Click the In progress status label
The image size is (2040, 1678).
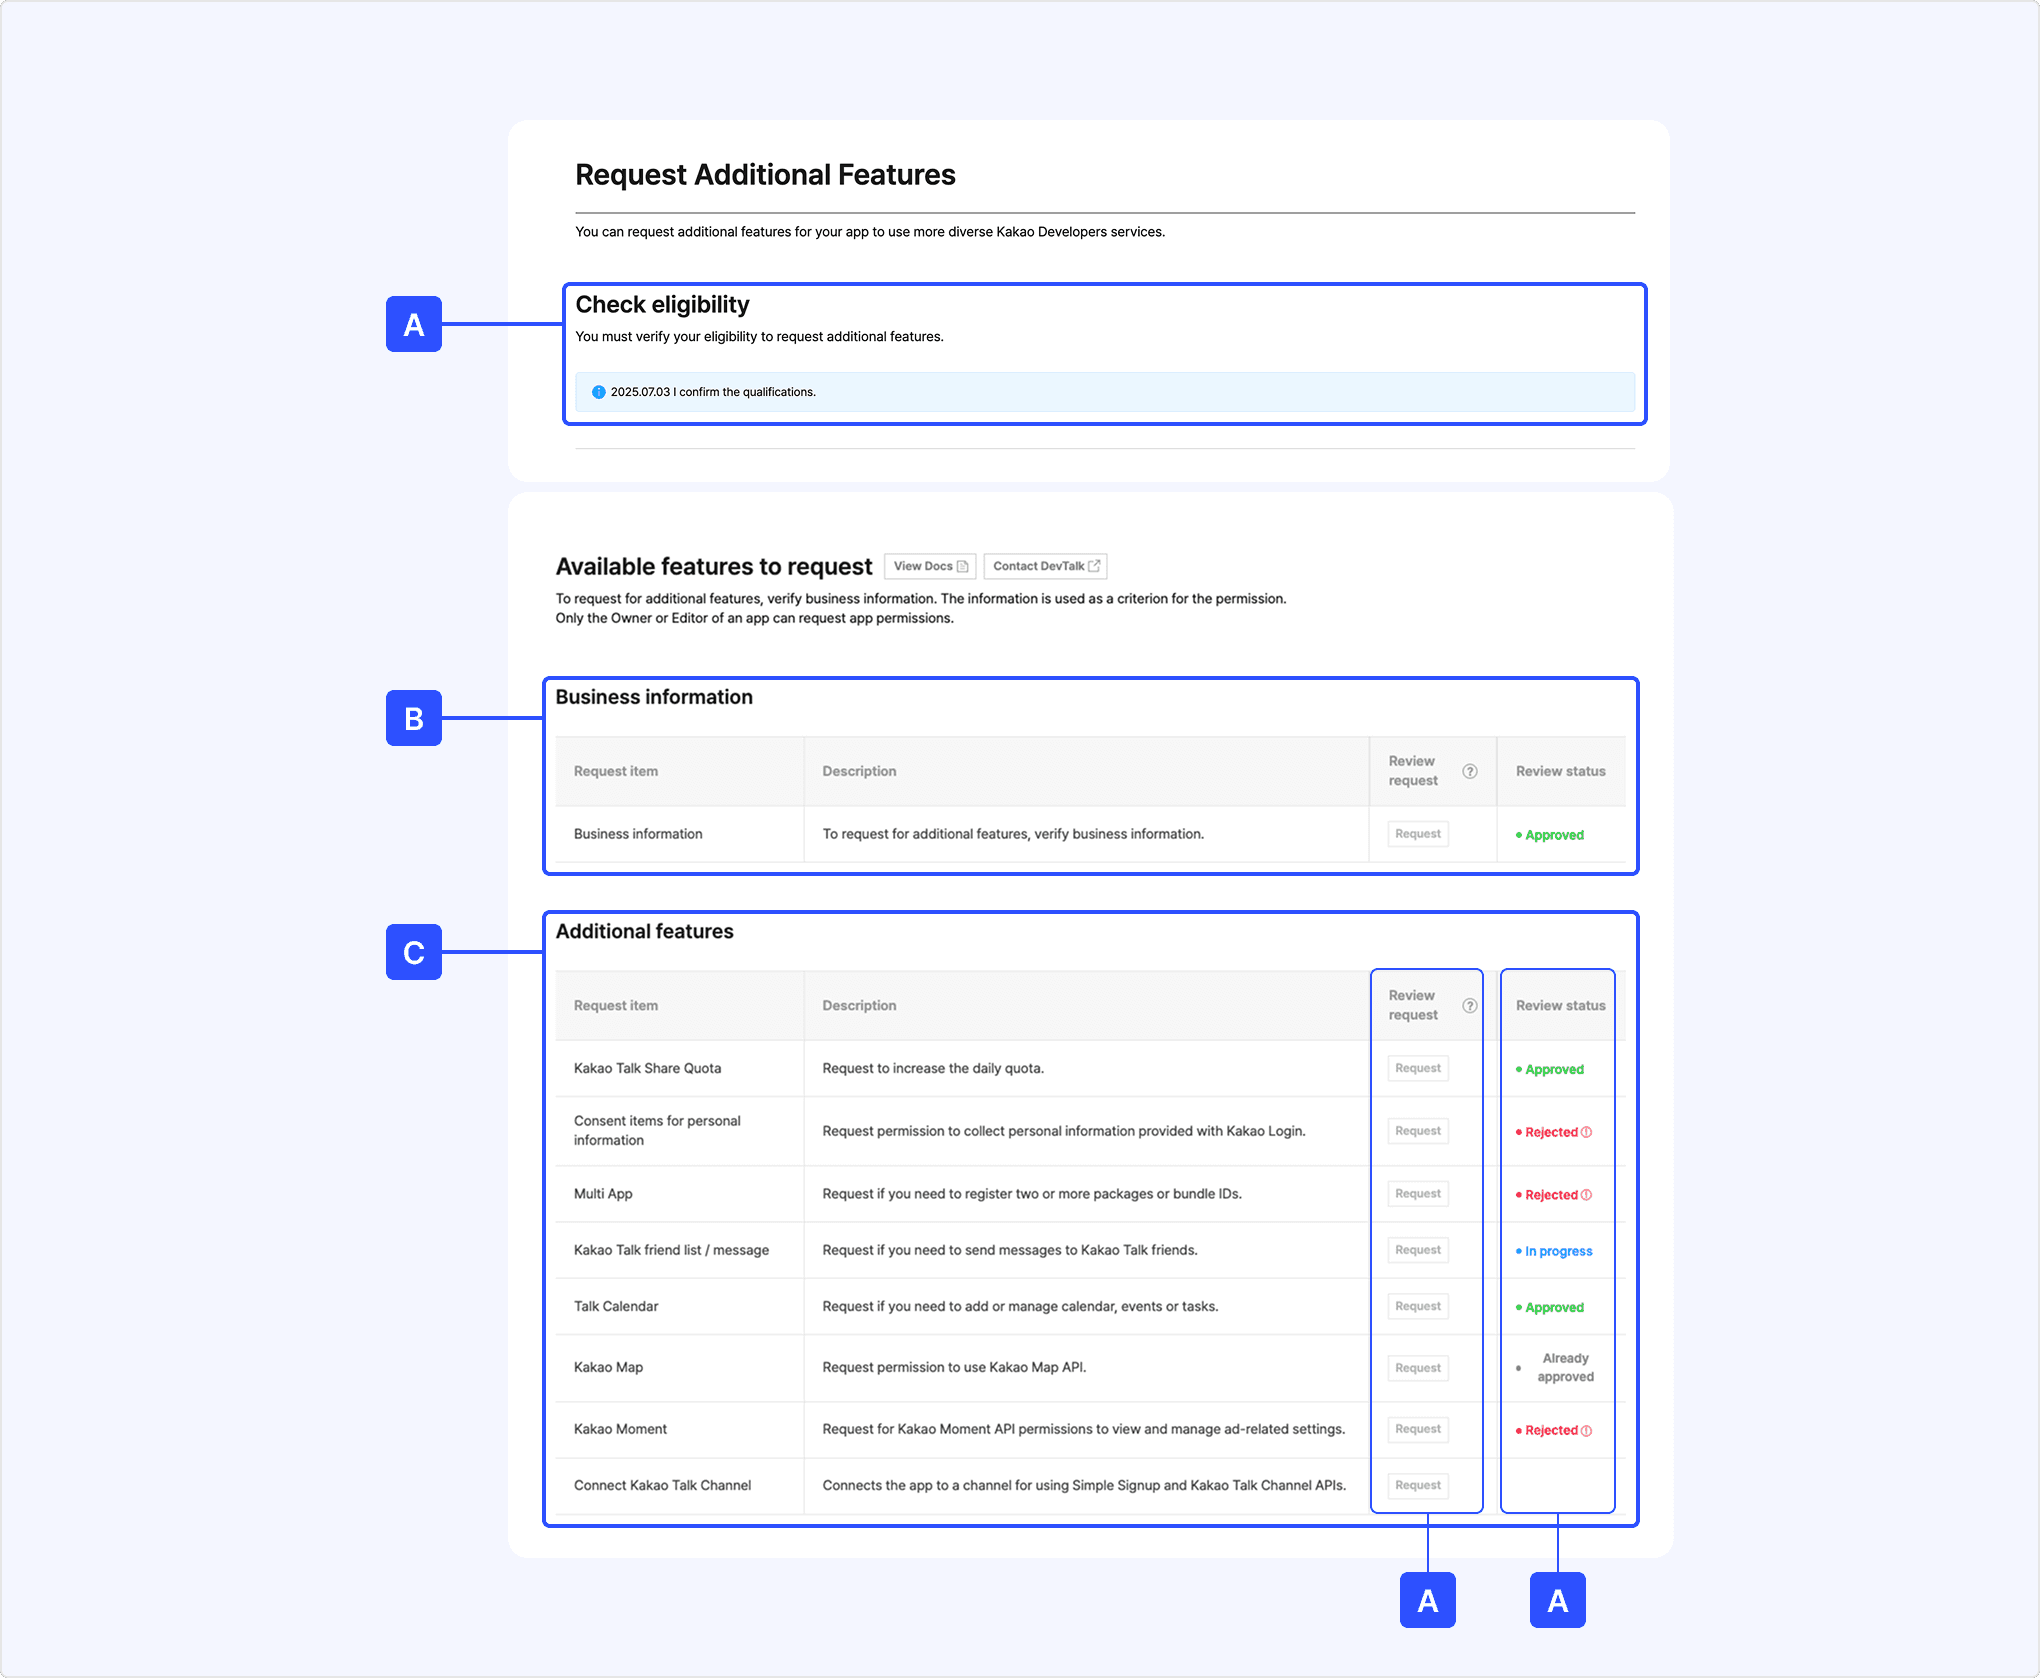pos(1557,1251)
